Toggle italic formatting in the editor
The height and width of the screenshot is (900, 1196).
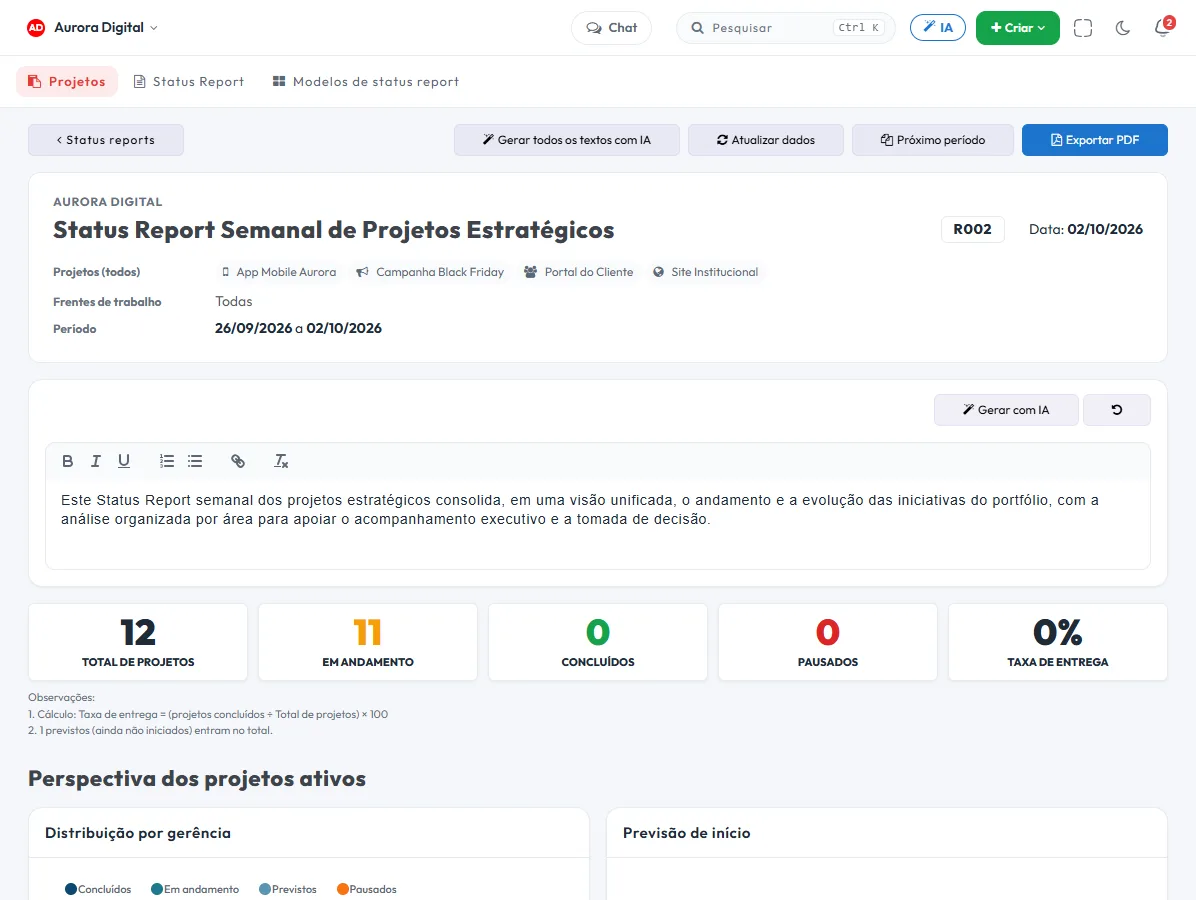pyautogui.click(x=95, y=461)
